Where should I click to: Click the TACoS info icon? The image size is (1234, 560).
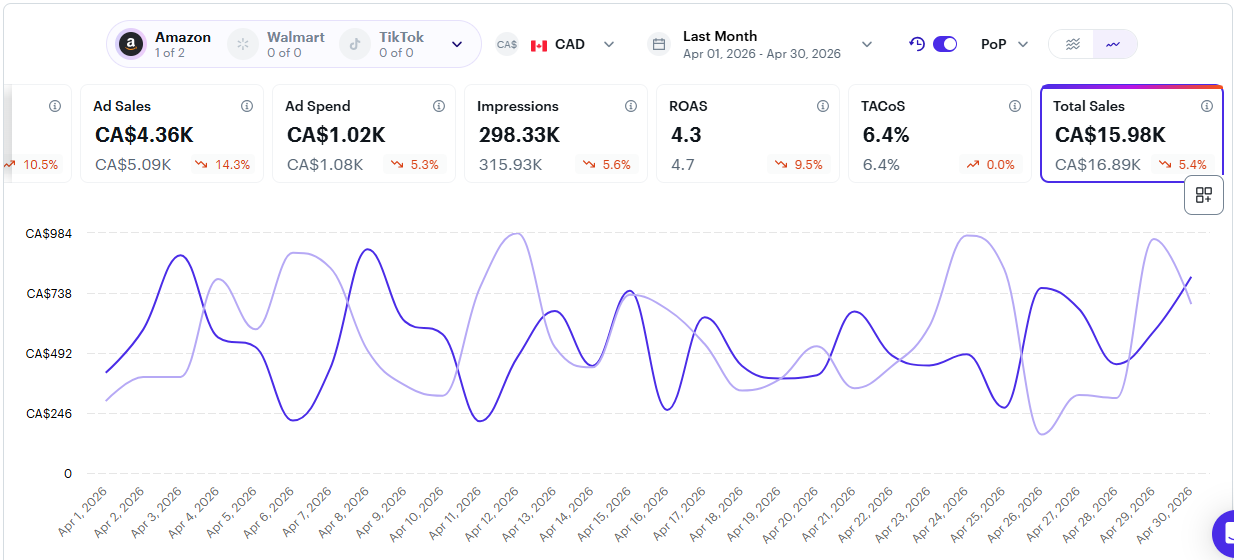(x=1015, y=106)
